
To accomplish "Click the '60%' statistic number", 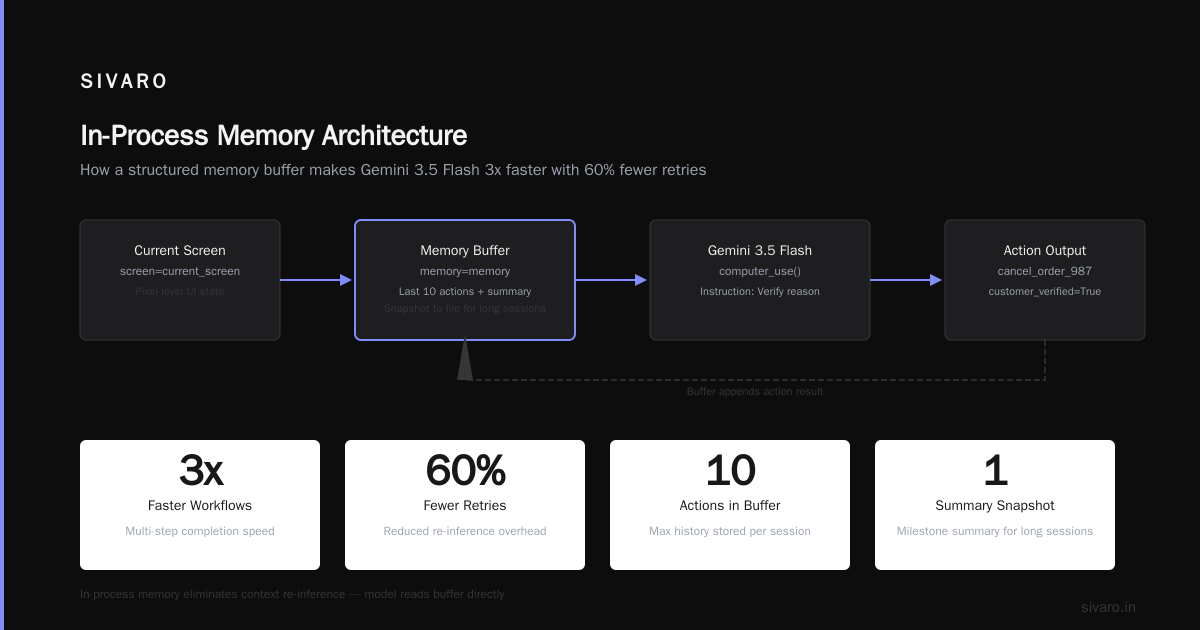I will tap(465, 470).
